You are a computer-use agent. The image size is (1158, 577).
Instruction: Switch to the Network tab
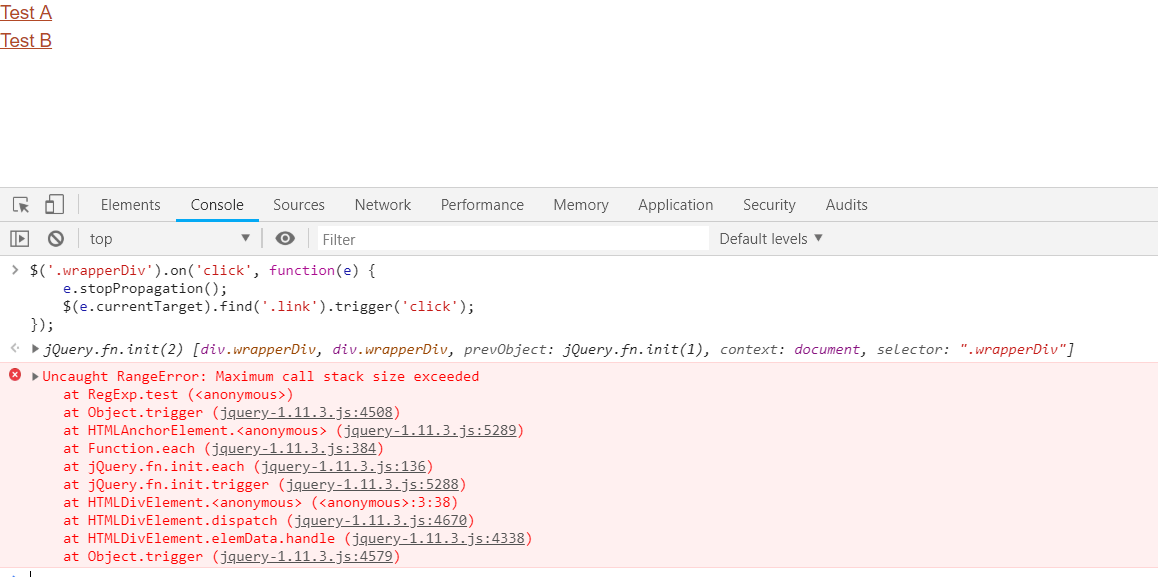pos(382,204)
